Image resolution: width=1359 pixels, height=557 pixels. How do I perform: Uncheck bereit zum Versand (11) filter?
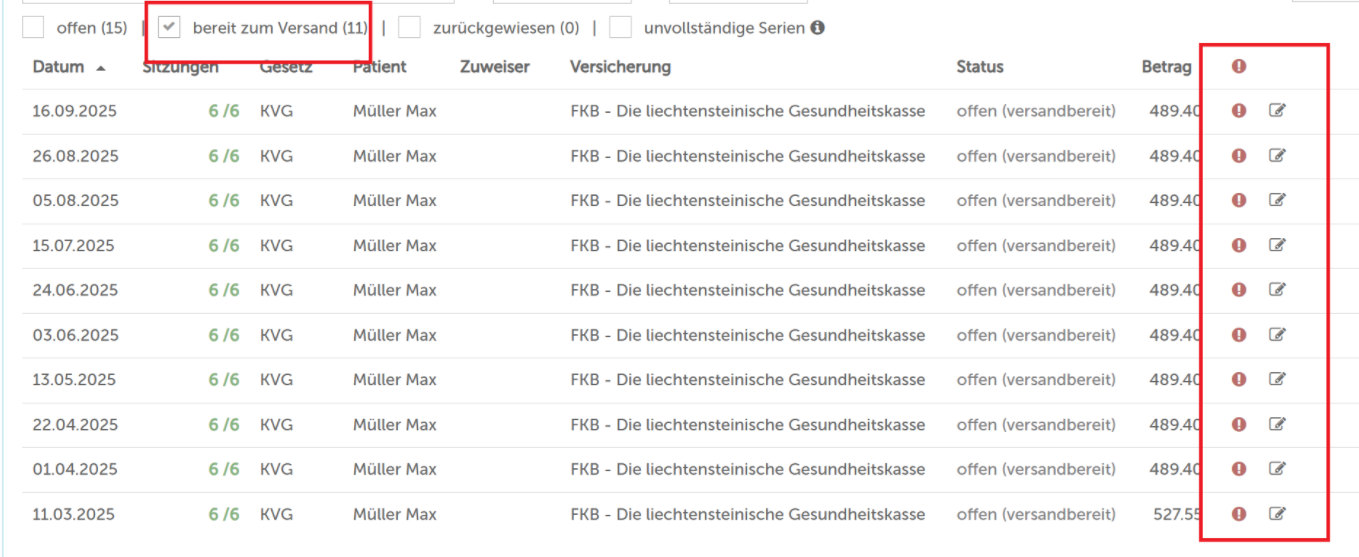169,28
